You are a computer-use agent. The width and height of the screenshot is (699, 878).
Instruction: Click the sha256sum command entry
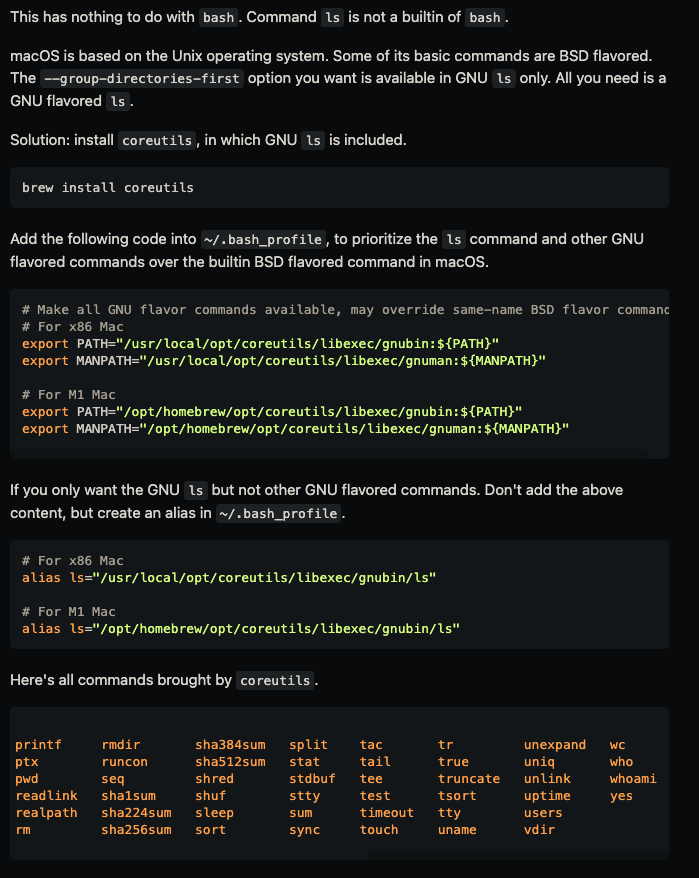[x=136, y=830]
